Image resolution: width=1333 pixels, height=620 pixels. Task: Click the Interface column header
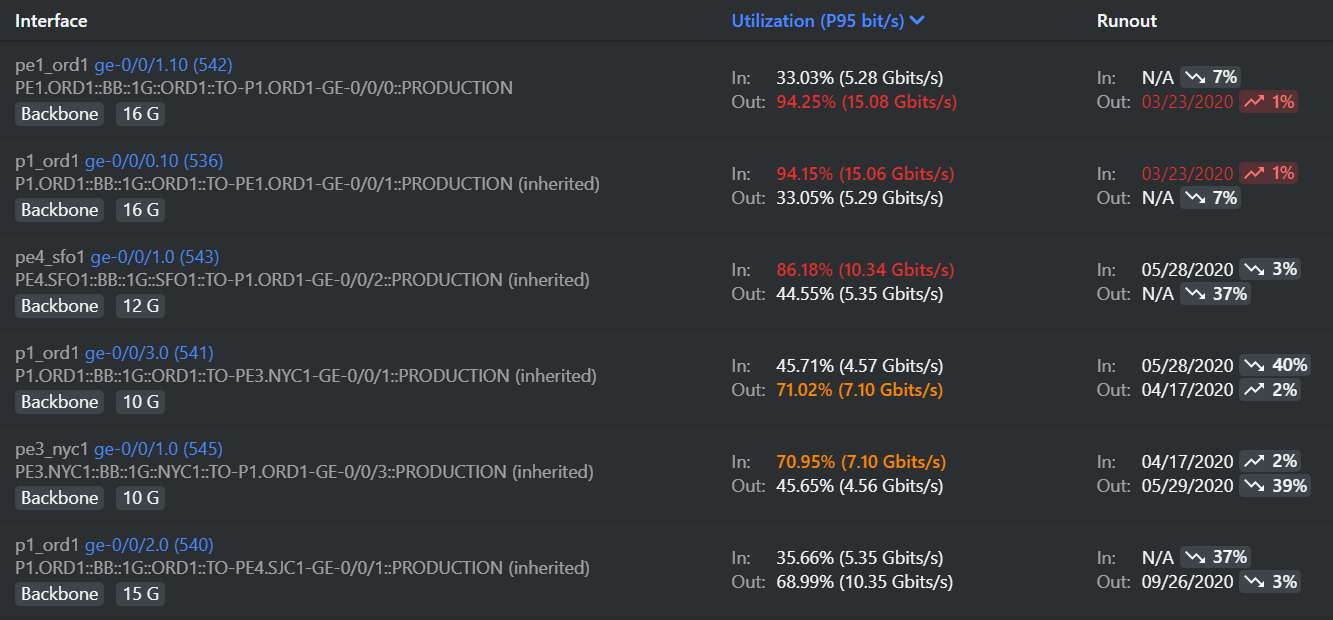pyautogui.click(x=51, y=21)
